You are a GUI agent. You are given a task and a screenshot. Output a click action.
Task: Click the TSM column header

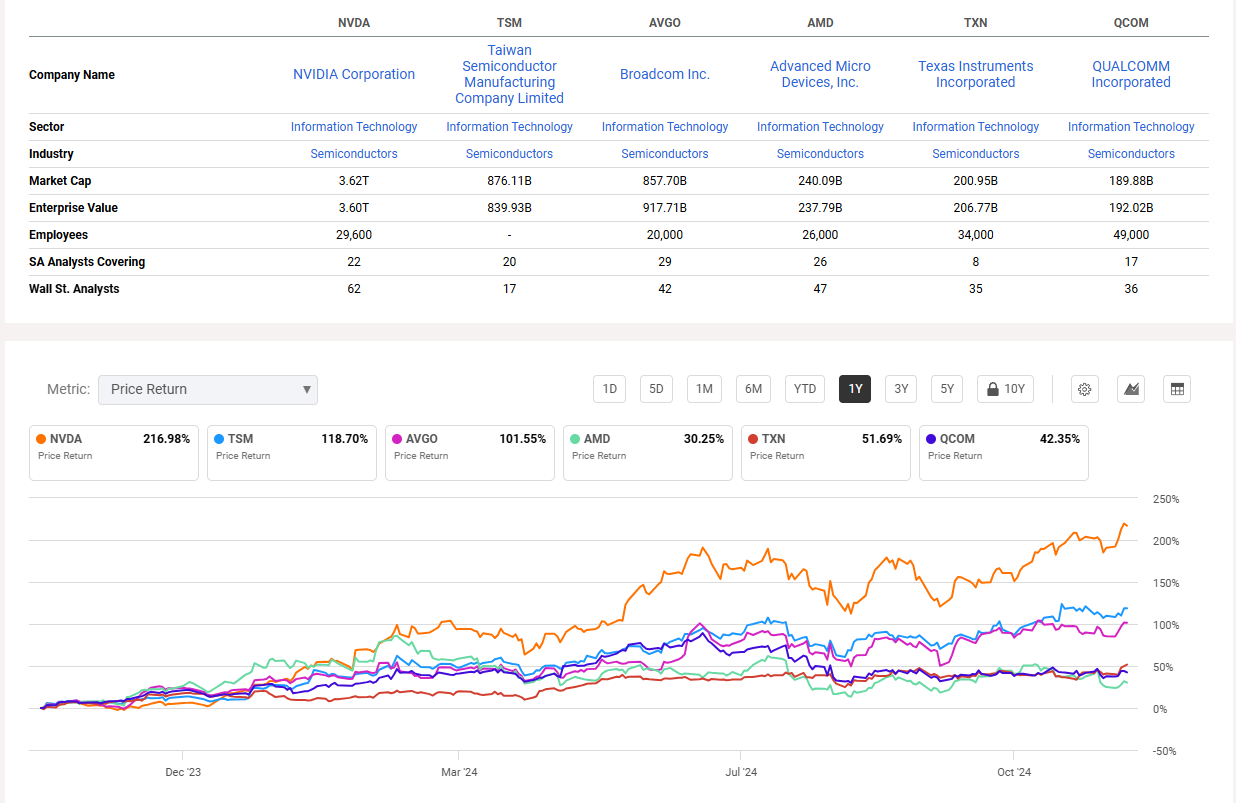510,23
